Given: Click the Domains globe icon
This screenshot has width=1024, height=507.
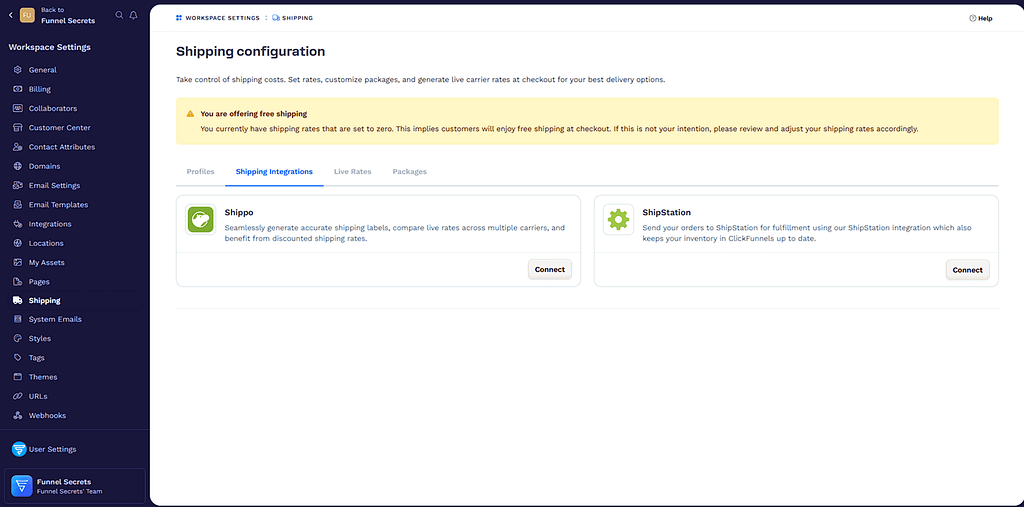Looking at the screenshot, I should (18, 166).
